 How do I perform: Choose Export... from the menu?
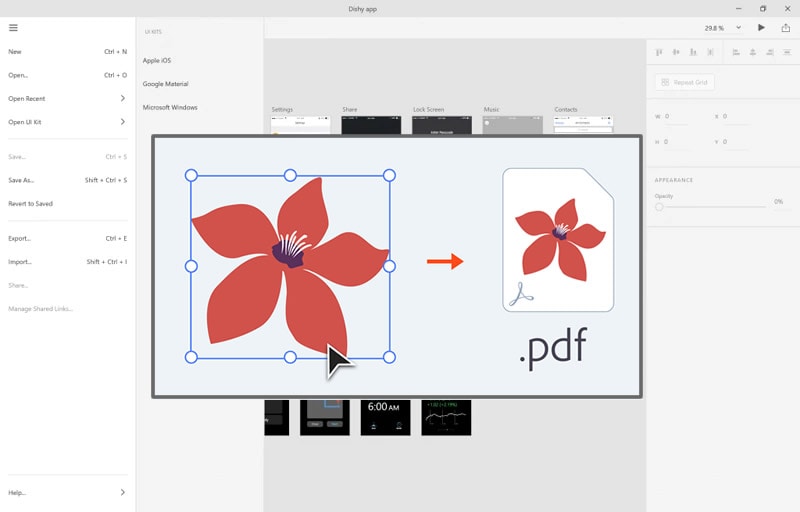pyautogui.click(x=67, y=238)
